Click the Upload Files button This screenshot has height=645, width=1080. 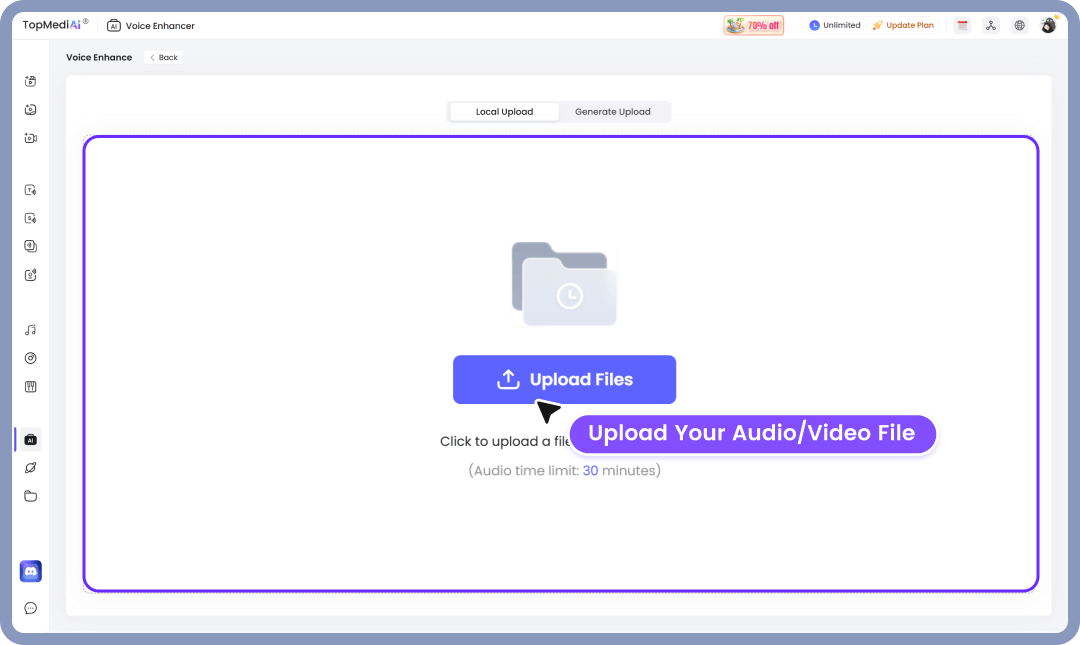click(x=564, y=379)
